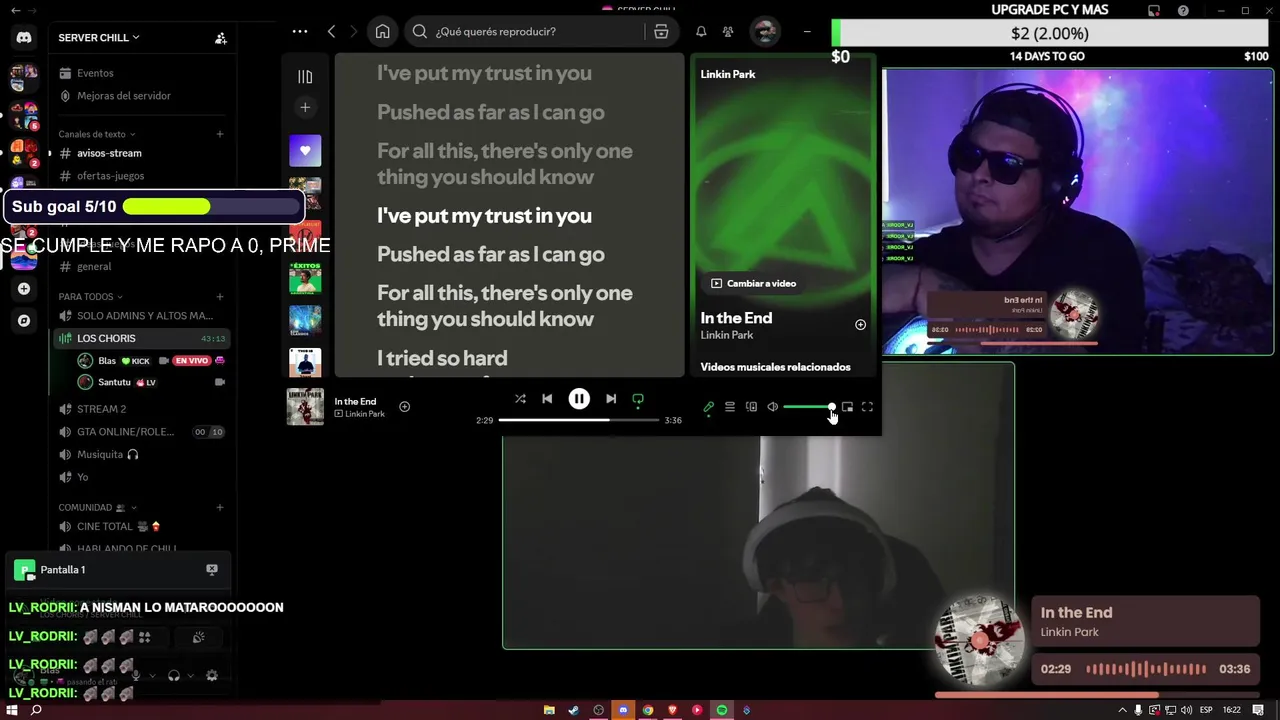Add a server with Discord plus icon
The width and height of the screenshot is (1280, 720).
coord(24,289)
